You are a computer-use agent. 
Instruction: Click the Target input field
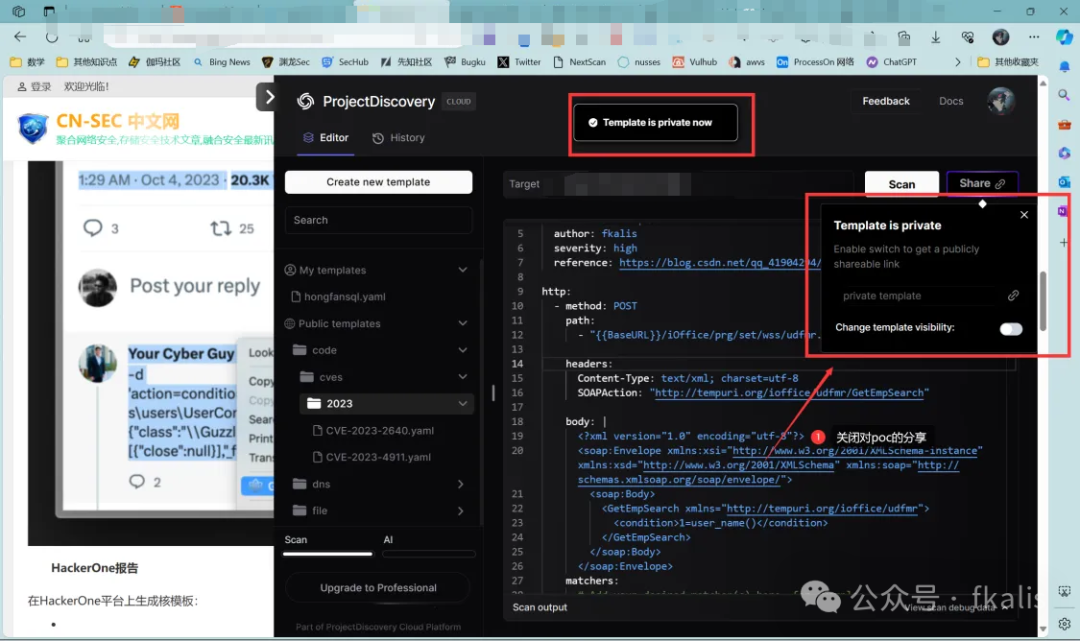pyautogui.click(x=678, y=184)
